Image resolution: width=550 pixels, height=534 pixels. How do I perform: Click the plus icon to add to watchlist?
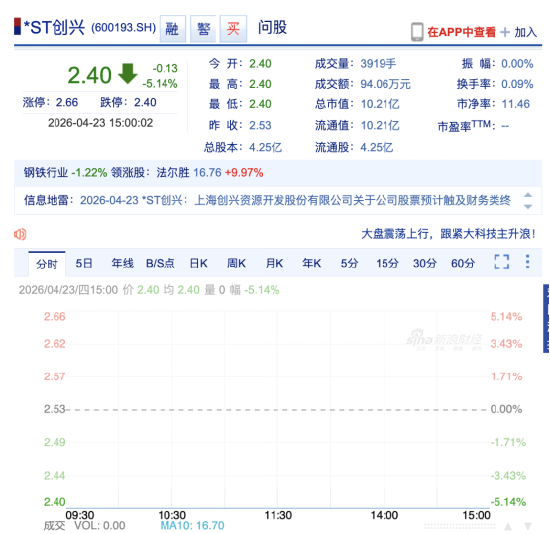505,32
